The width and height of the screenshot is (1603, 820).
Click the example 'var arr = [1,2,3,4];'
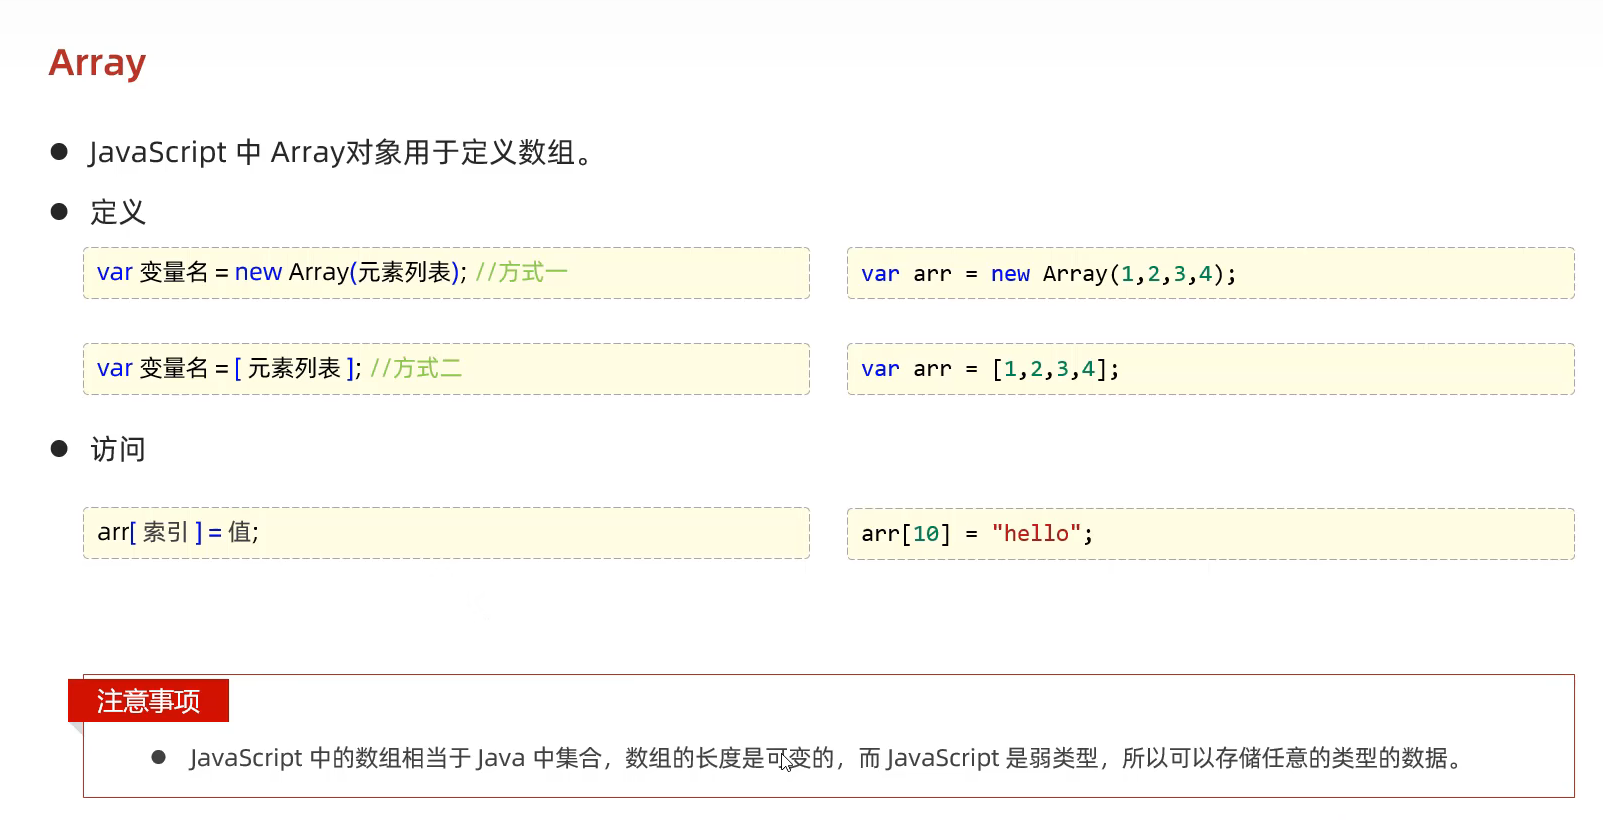pyautogui.click(x=1210, y=369)
